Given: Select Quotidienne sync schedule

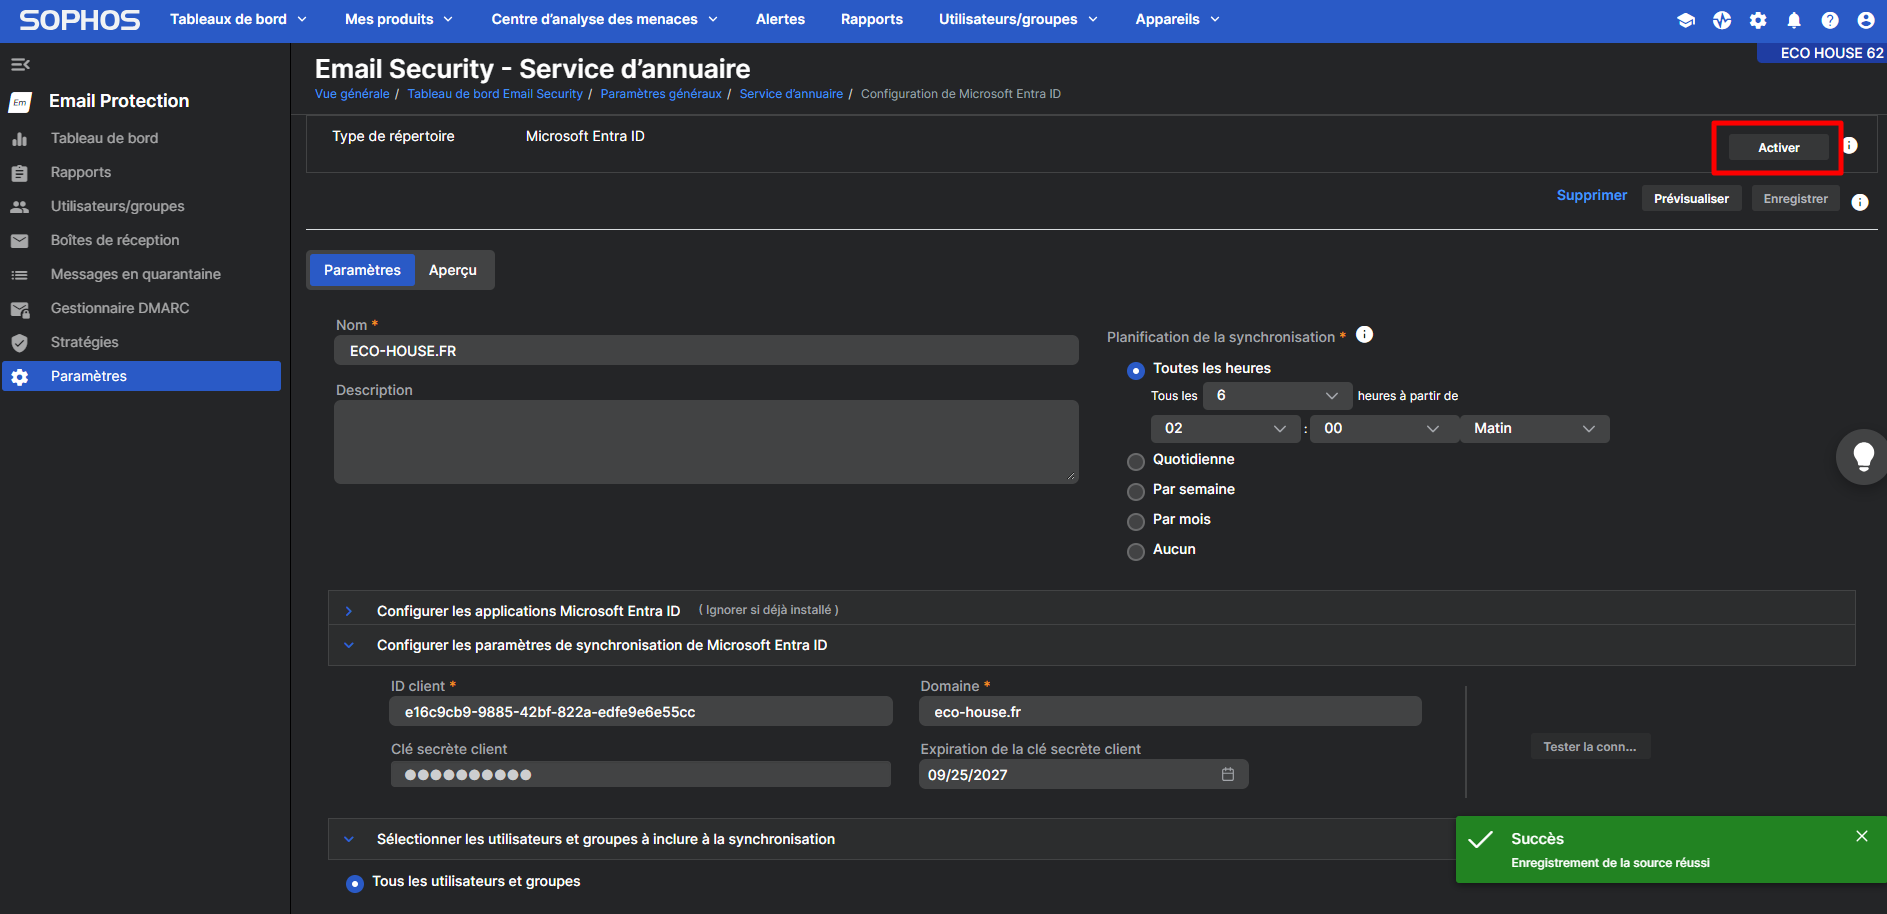Looking at the screenshot, I should pyautogui.click(x=1136, y=461).
